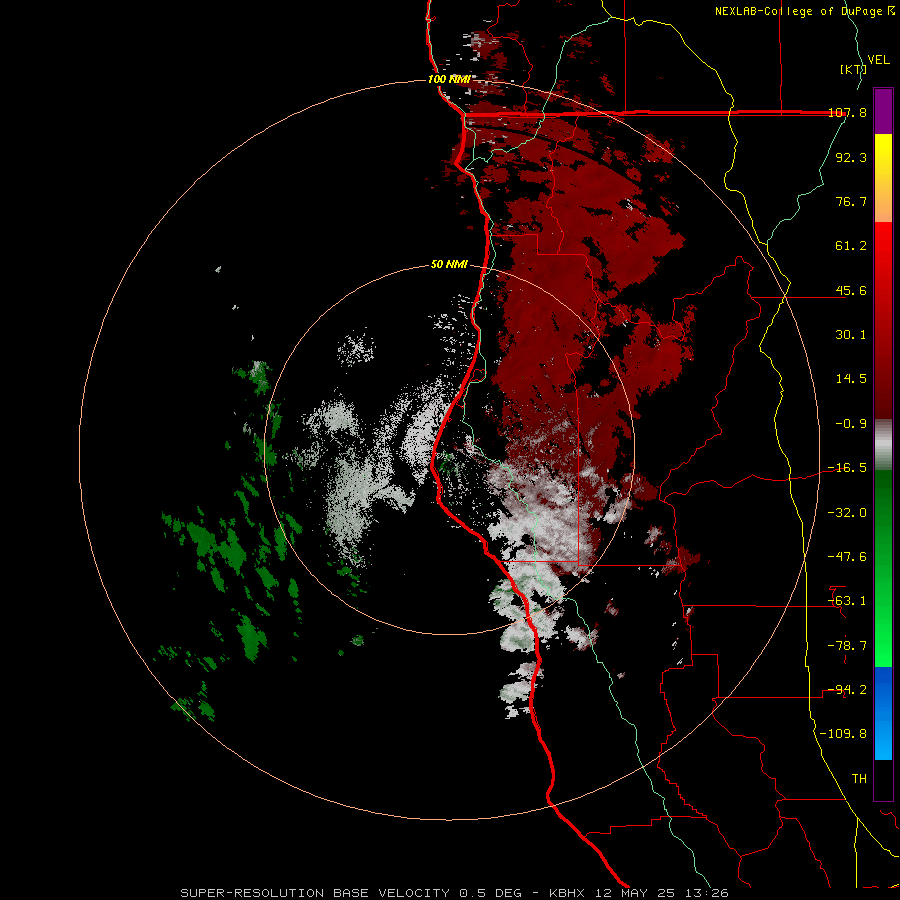
Task: Click the VEL label above the color scale
Action: click(879, 60)
